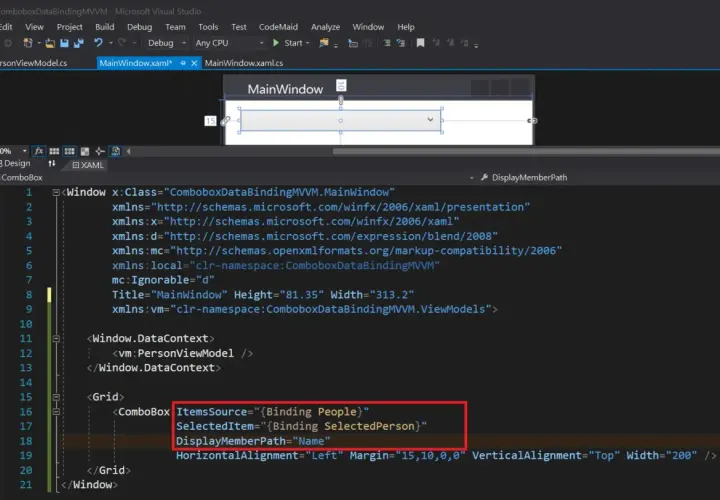Click the New Project toolbar icon
Viewport: 720px width, 500px height.
tap(28, 43)
